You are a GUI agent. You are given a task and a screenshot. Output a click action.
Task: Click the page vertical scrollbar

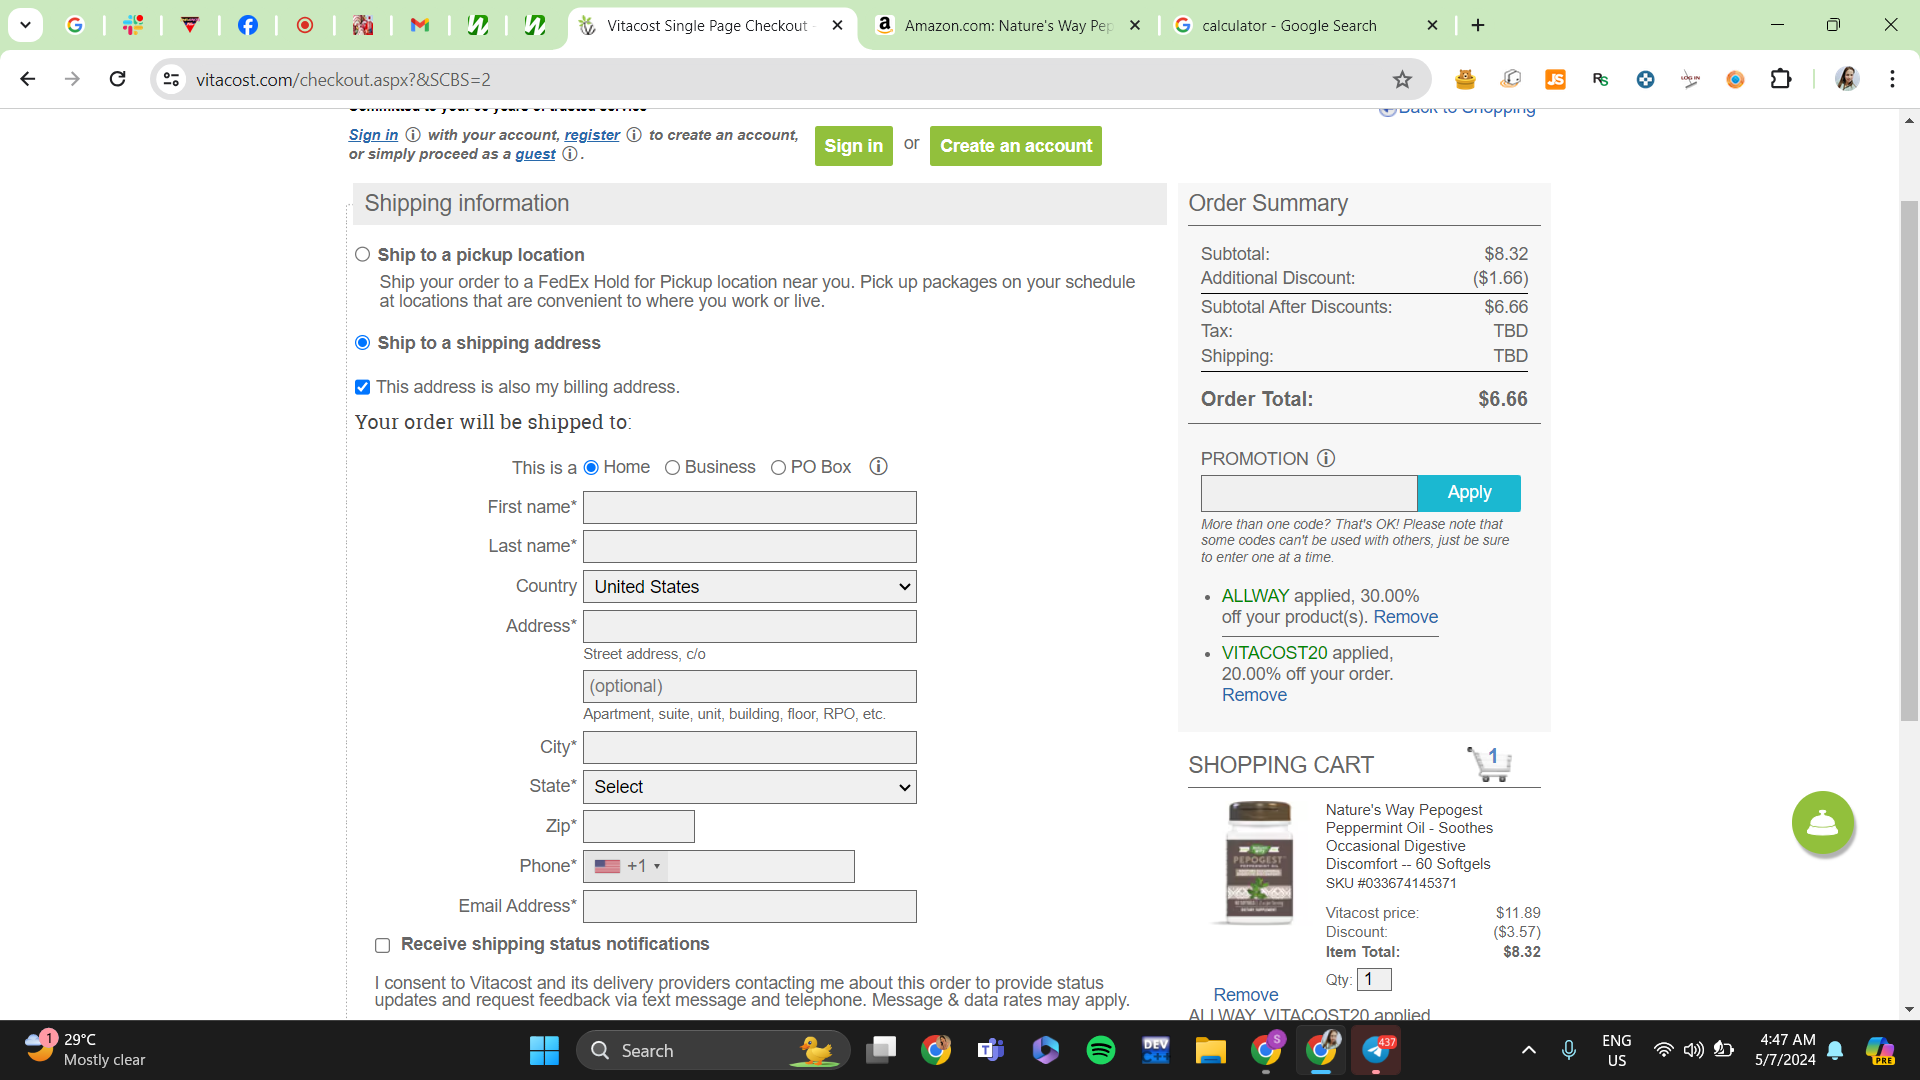pos(1909,460)
